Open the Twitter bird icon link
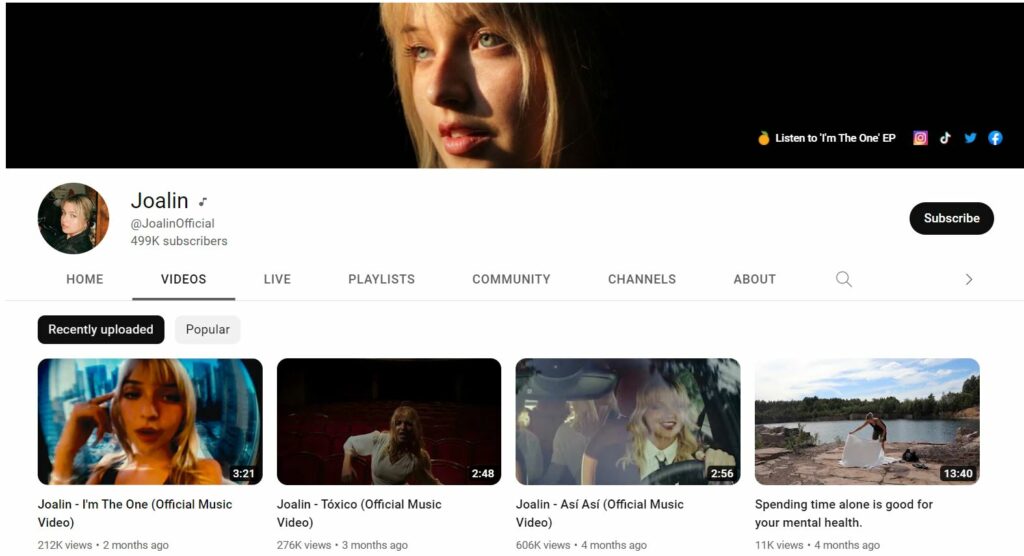This screenshot has width=1024, height=556. click(970, 138)
